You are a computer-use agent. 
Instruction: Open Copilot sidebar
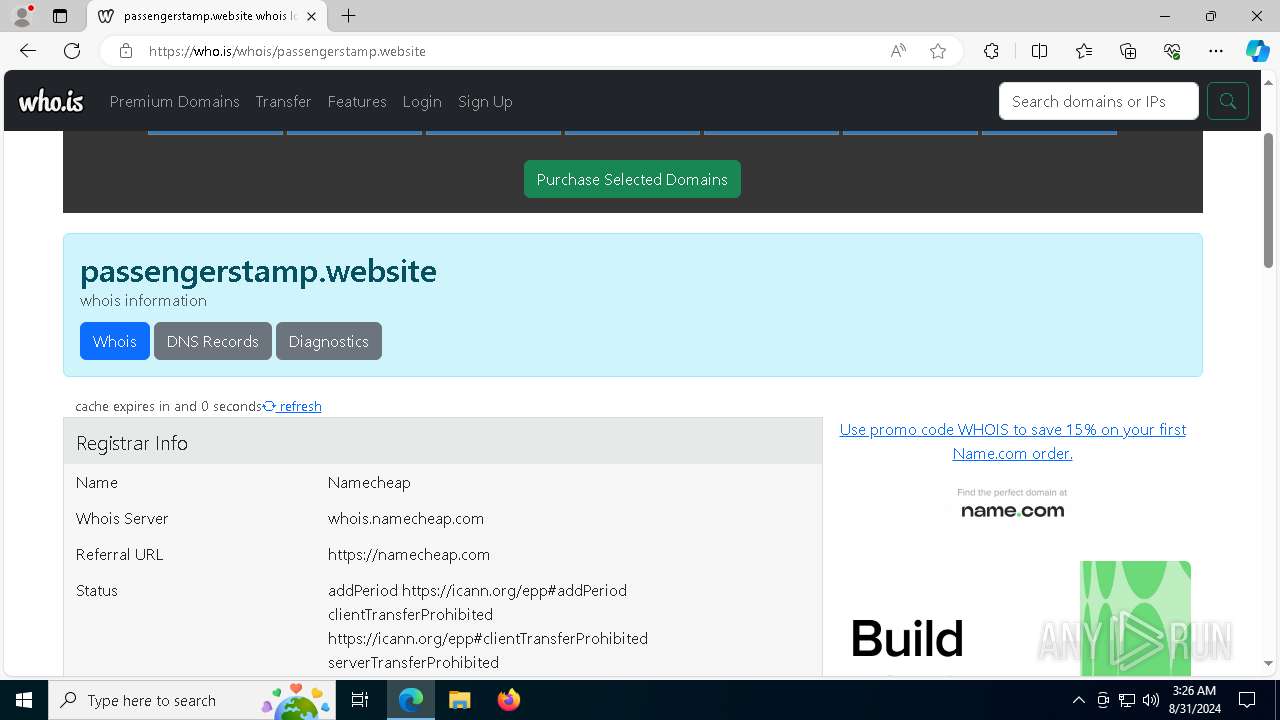(x=1257, y=51)
